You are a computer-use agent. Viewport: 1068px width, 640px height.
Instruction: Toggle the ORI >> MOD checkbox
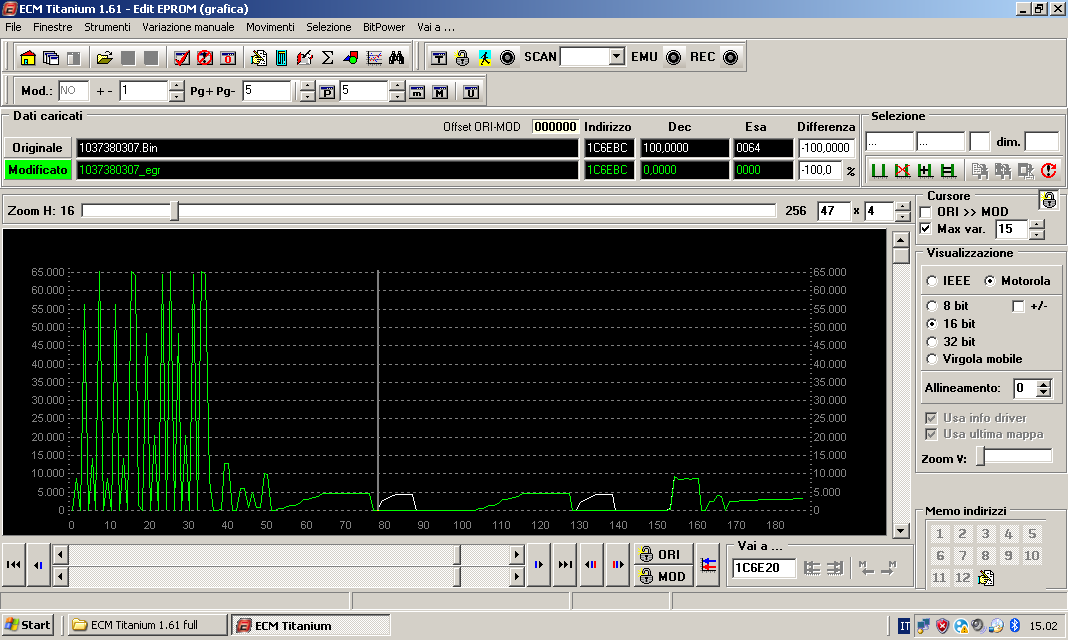(x=926, y=212)
